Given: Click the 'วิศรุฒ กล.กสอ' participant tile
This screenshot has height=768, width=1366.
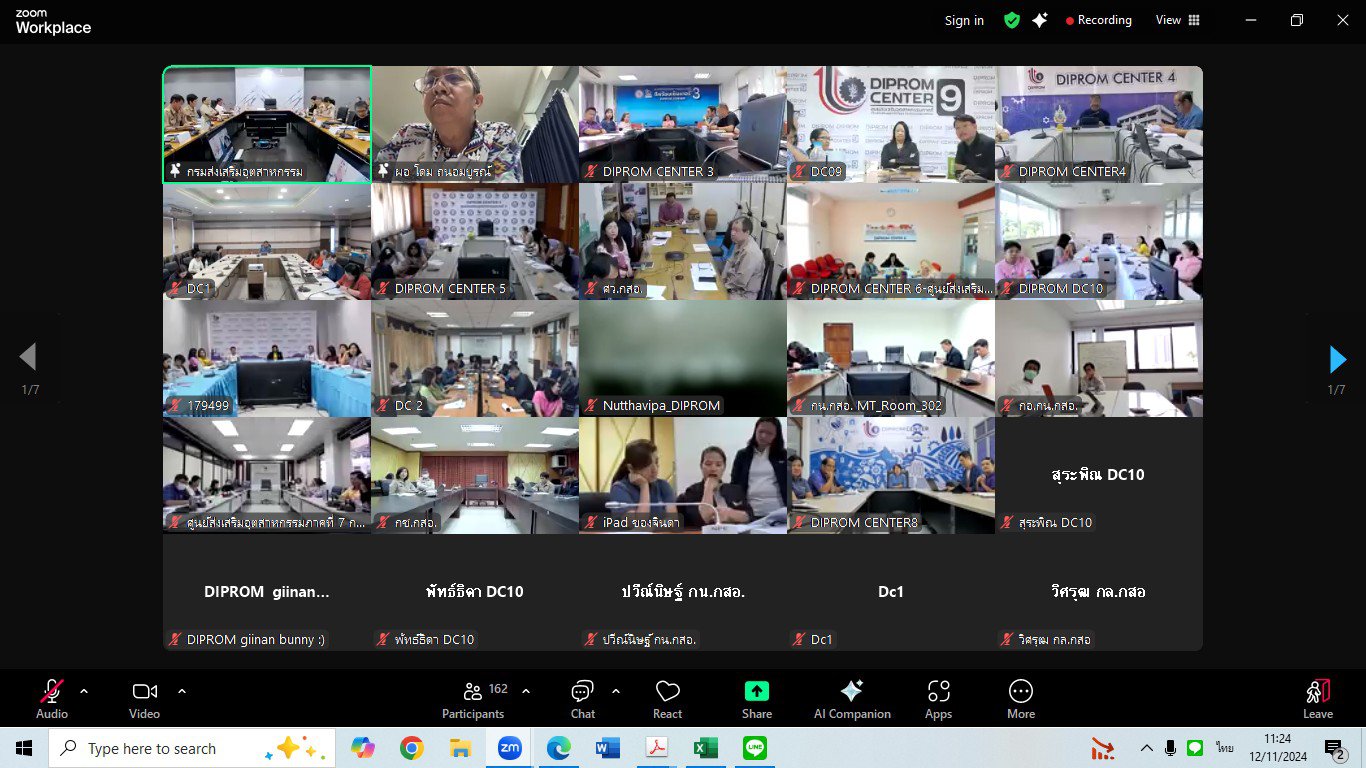Looking at the screenshot, I should point(1099,592).
